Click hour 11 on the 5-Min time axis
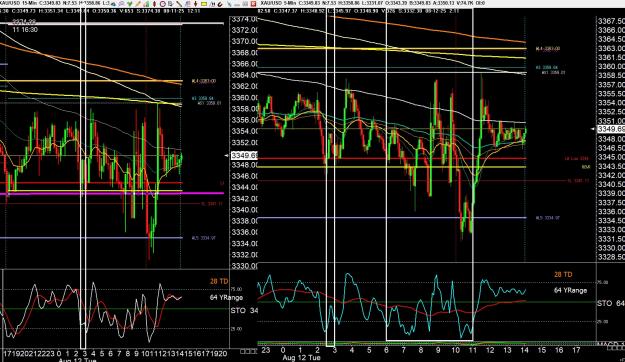Image resolution: width=625 pixels, height=362 pixels. pyautogui.click(x=473, y=350)
